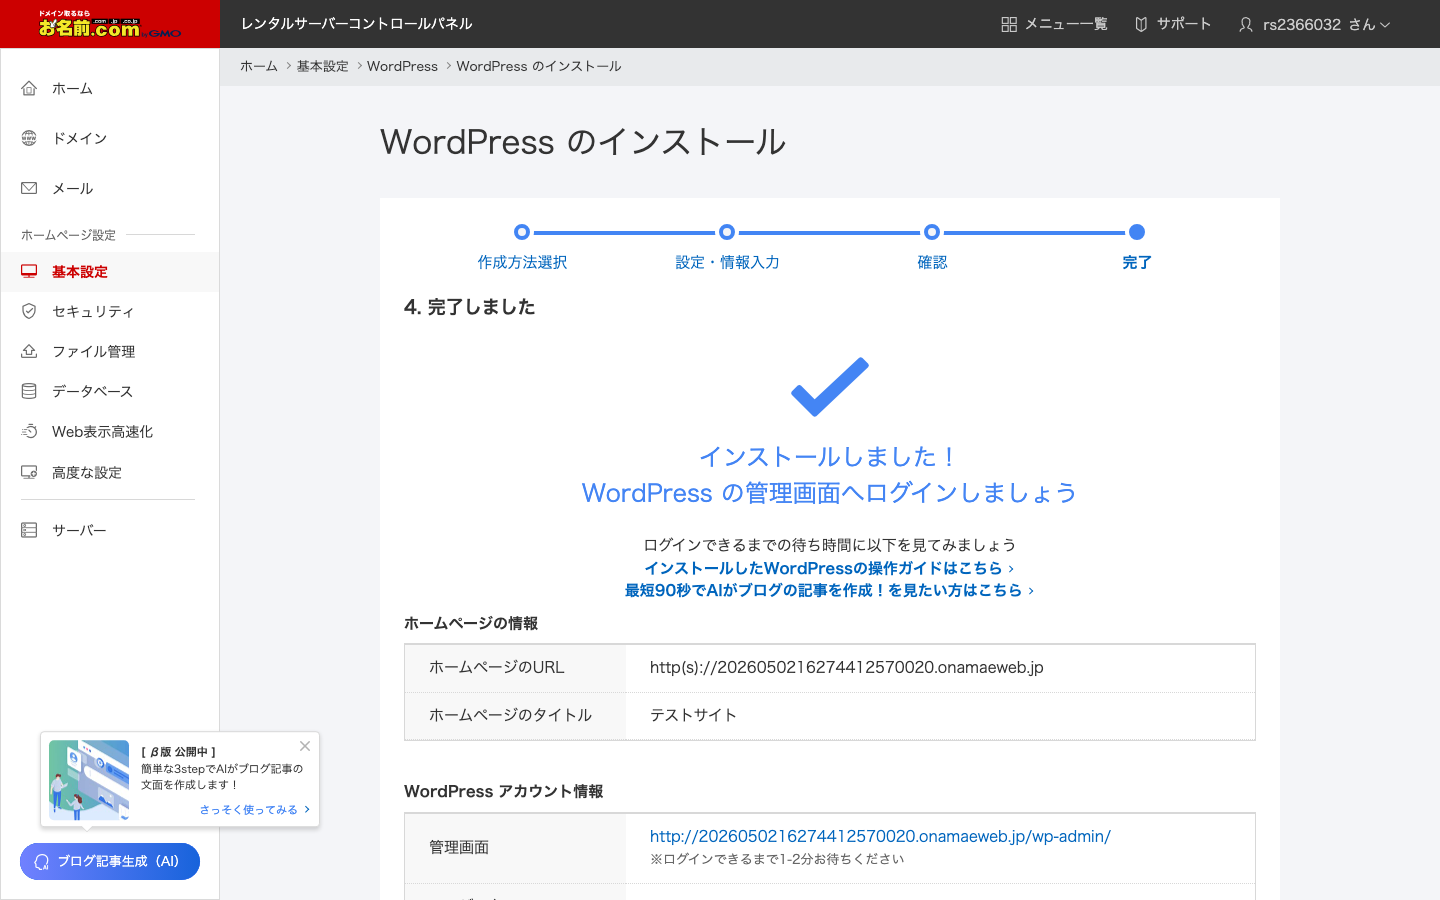1440x900 pixels.
Task: Click the ホームページのURL label cell
Action: [515, 668]
